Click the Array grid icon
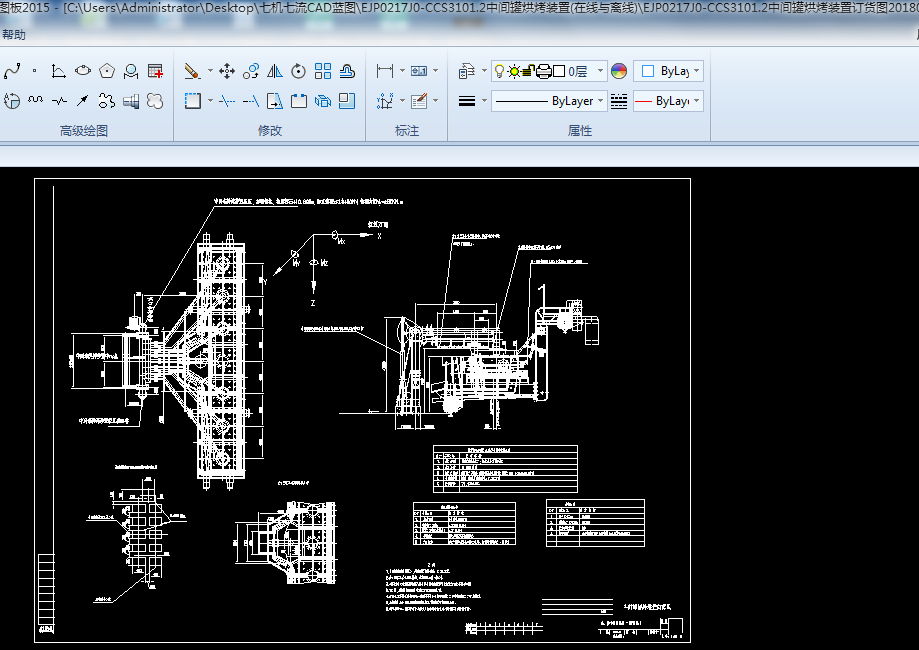The width and height of the screenshot is (919, 650). [x=323, y=71]
